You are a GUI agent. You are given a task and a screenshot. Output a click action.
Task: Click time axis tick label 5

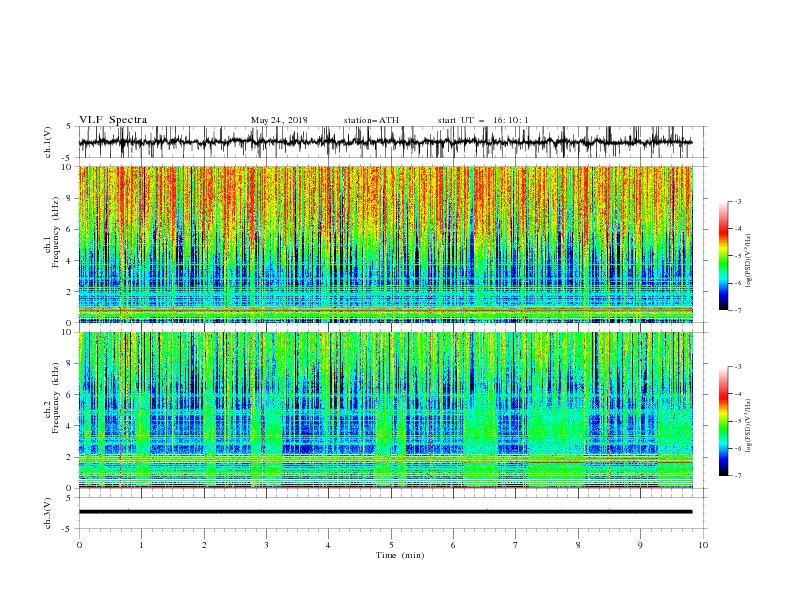[391, 545]
